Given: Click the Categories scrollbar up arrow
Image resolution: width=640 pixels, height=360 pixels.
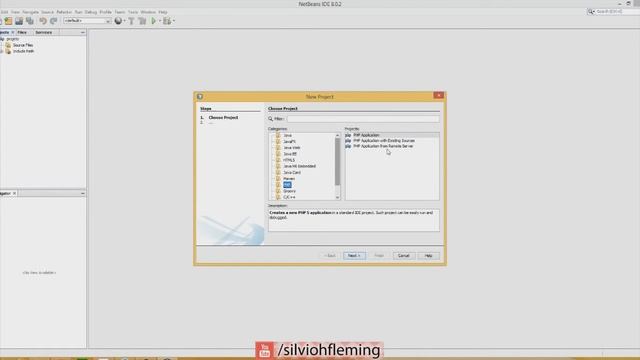Looking at the screenshot, I should coord(338,135).
